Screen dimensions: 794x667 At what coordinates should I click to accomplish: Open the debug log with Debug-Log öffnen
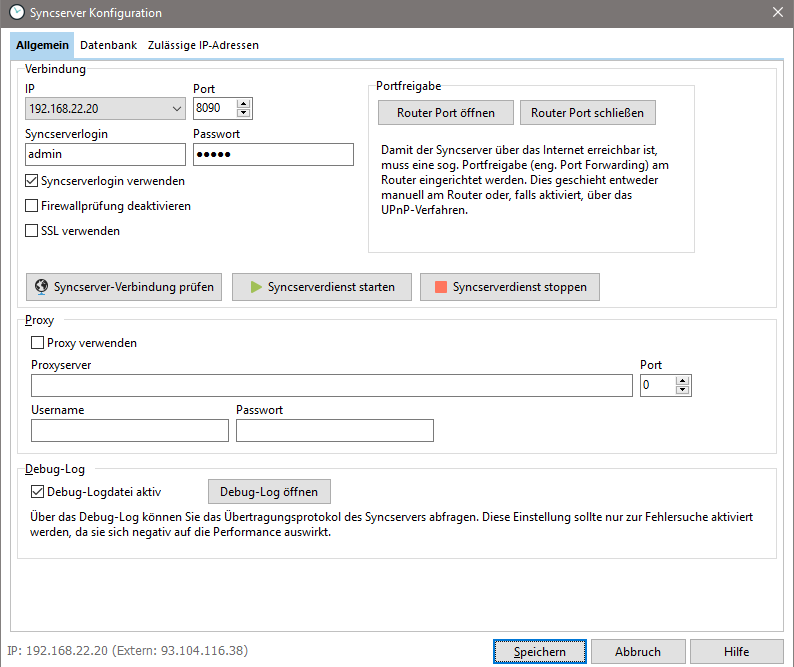tap(269, 492)
